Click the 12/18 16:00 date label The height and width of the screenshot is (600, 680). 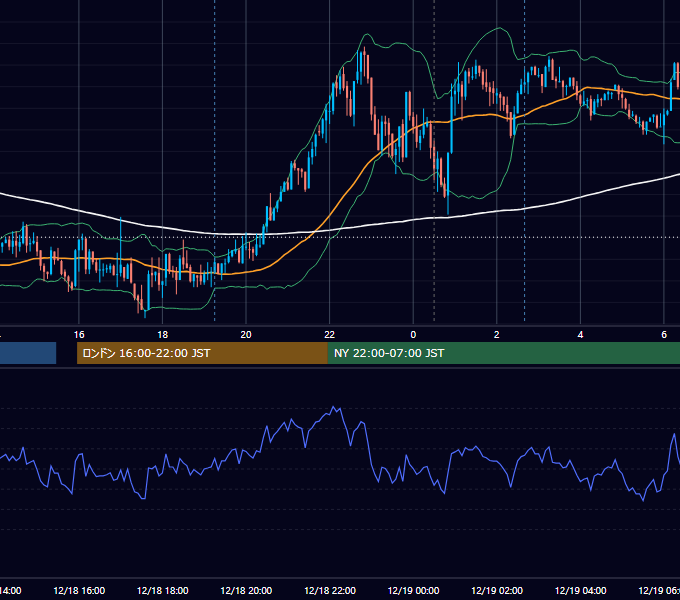click(x=79, y=590)
